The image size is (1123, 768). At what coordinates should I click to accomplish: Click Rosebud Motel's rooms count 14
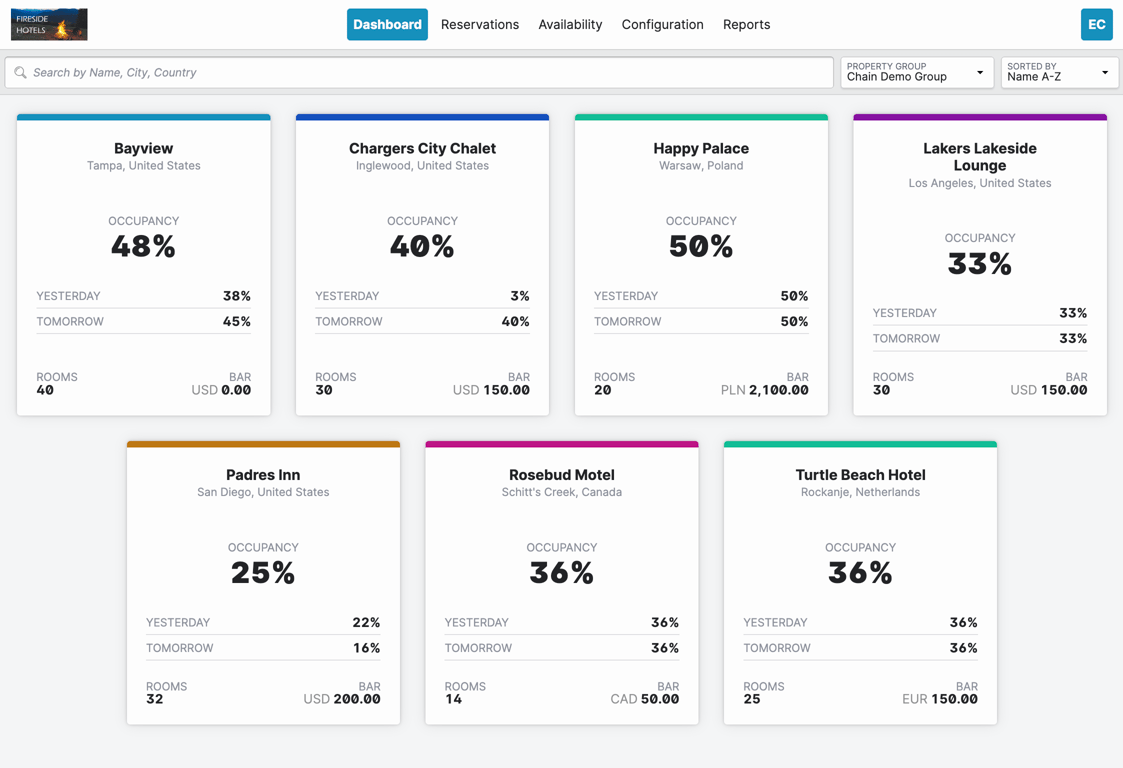click(453, 699)
